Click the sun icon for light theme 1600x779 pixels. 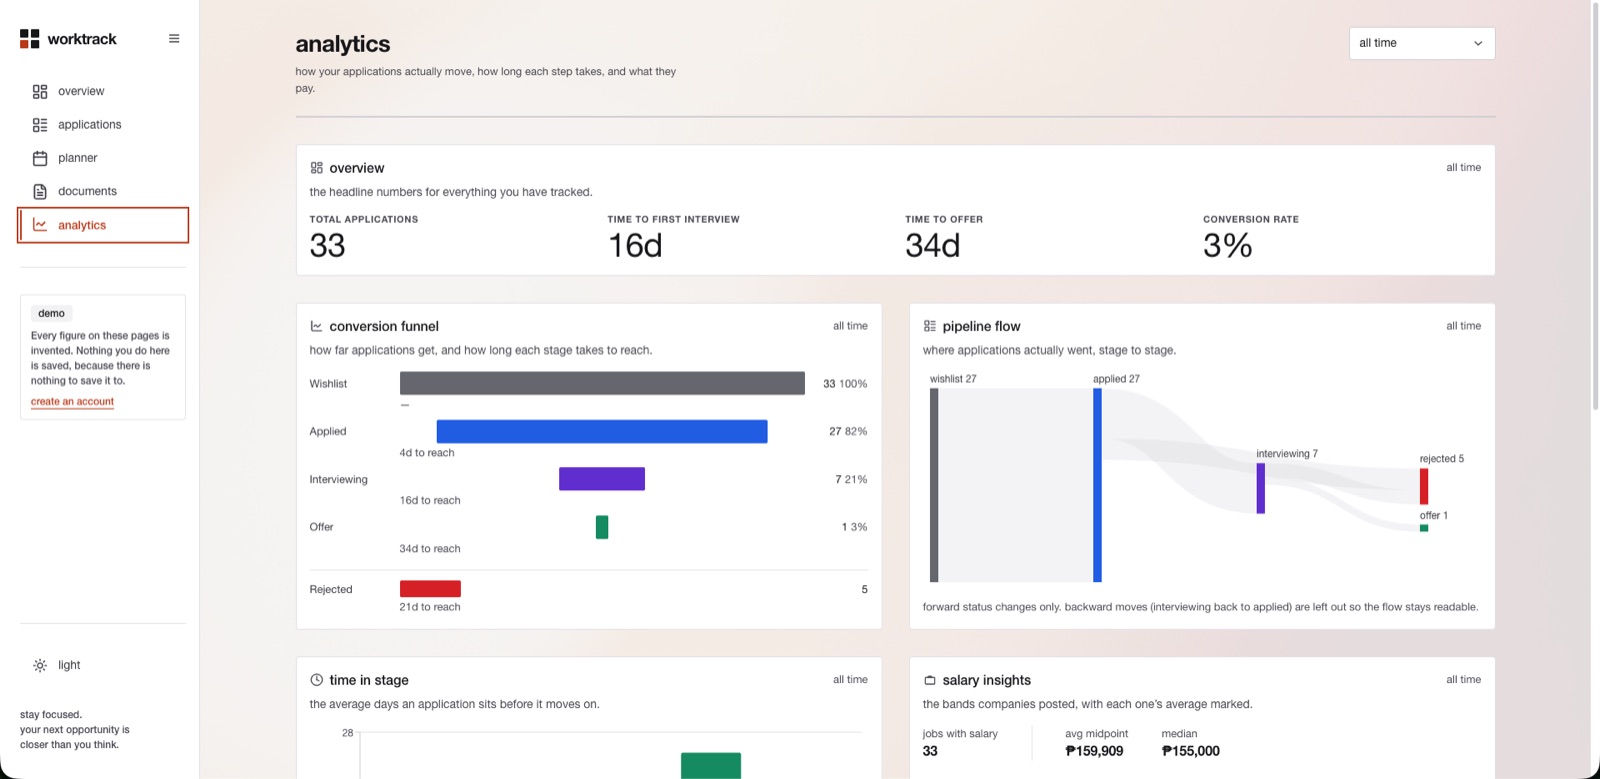(40, 665)
